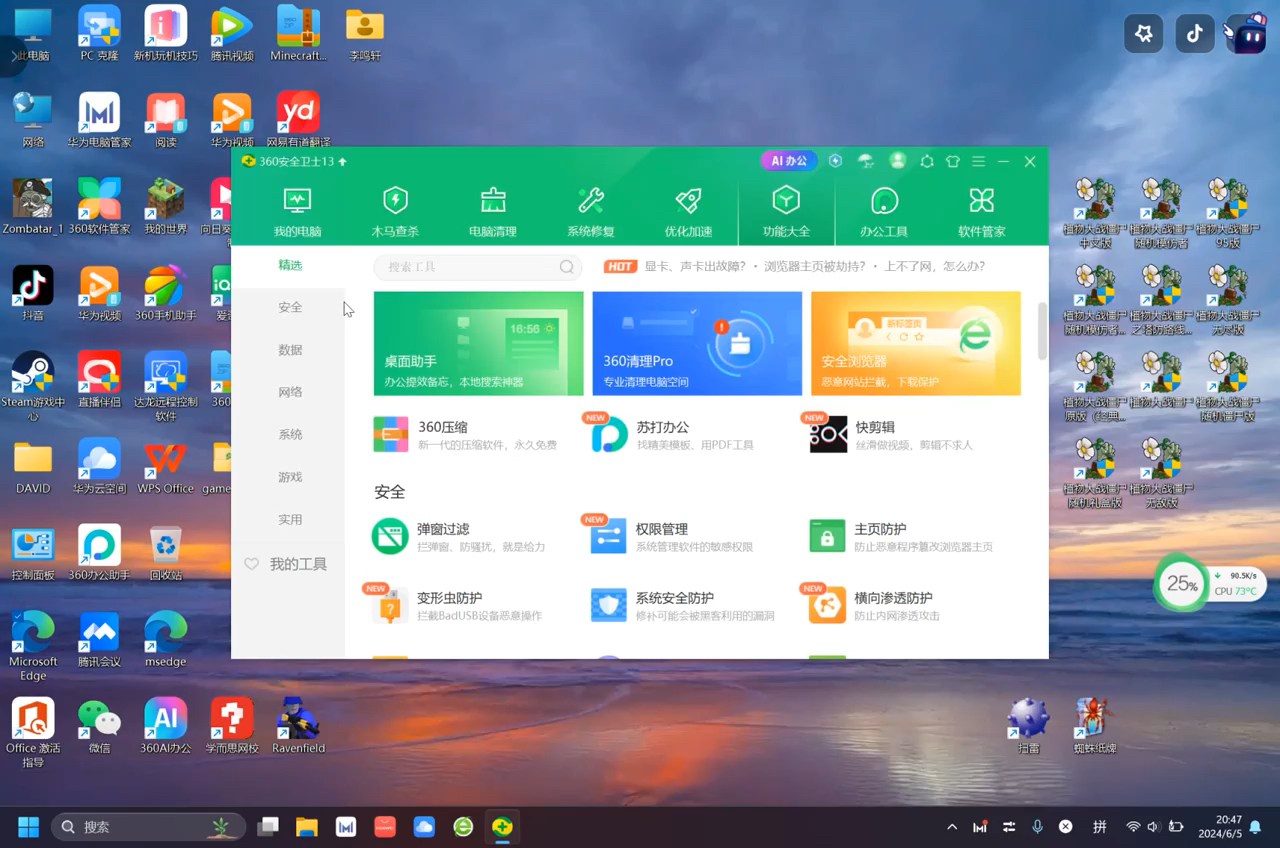Open File Explorer from the taskbar

coord(306,827)
